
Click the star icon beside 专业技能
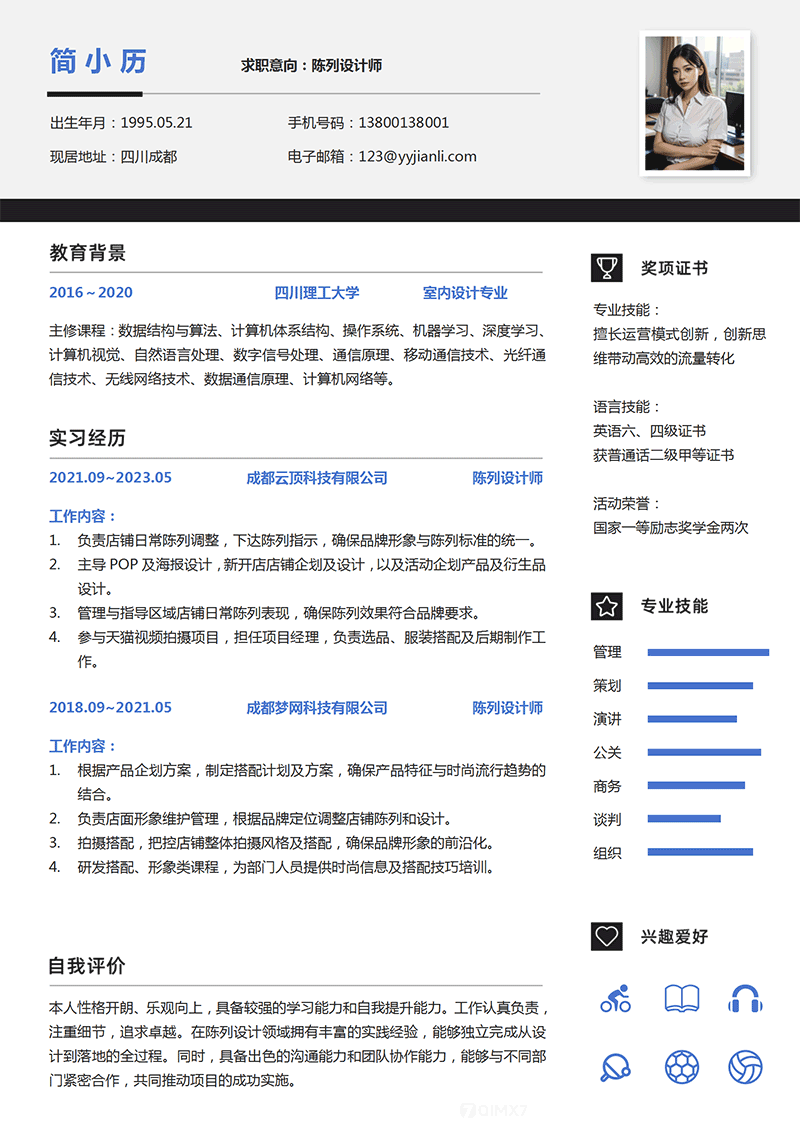(606, 606)
